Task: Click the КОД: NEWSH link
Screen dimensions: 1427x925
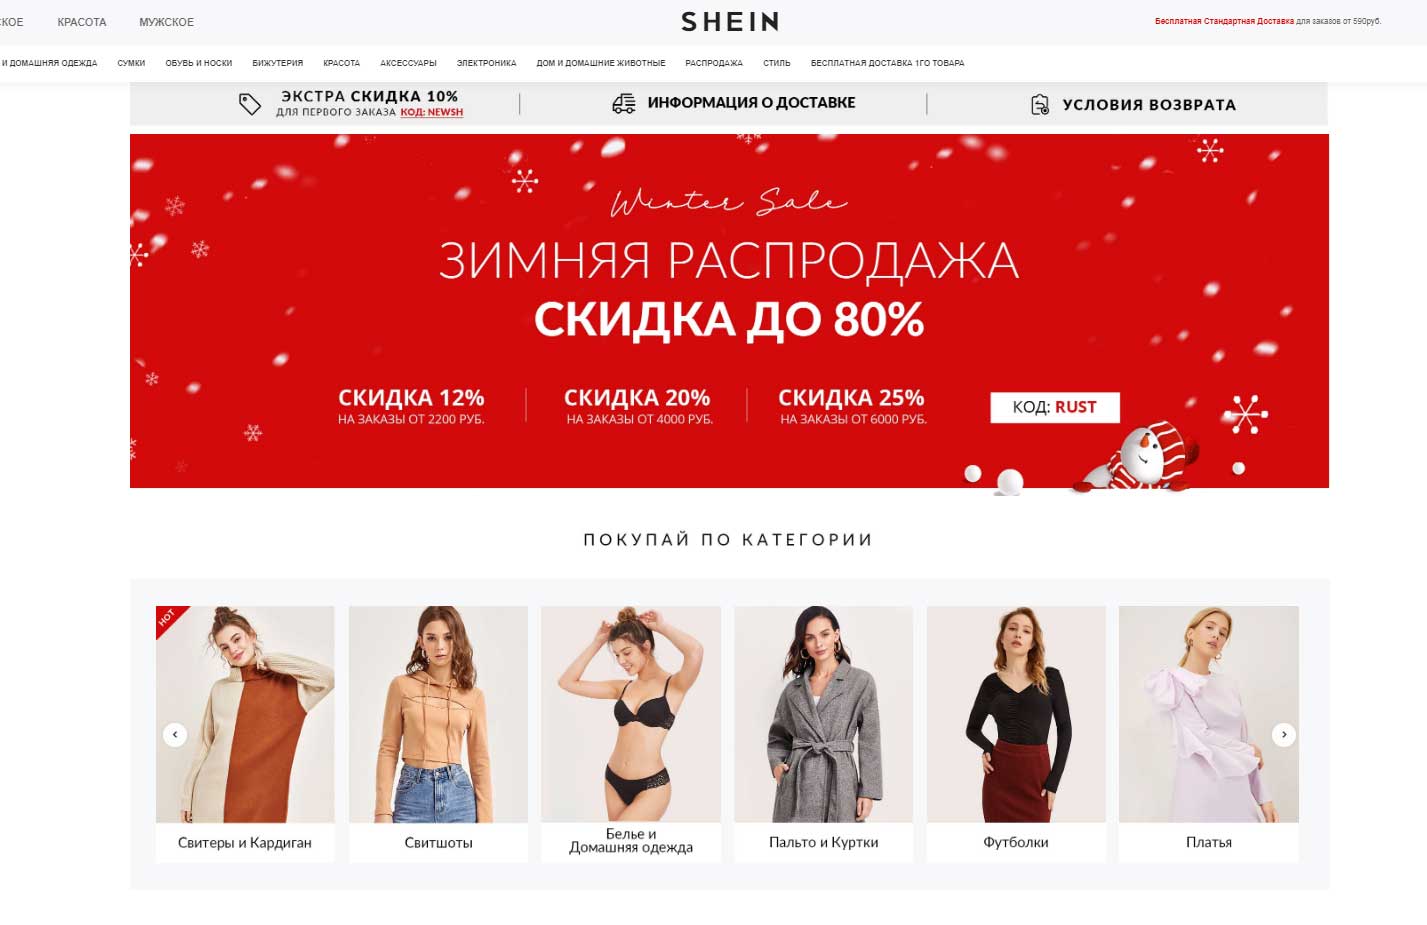Action: pyautogui.click(x=432, y=113)
